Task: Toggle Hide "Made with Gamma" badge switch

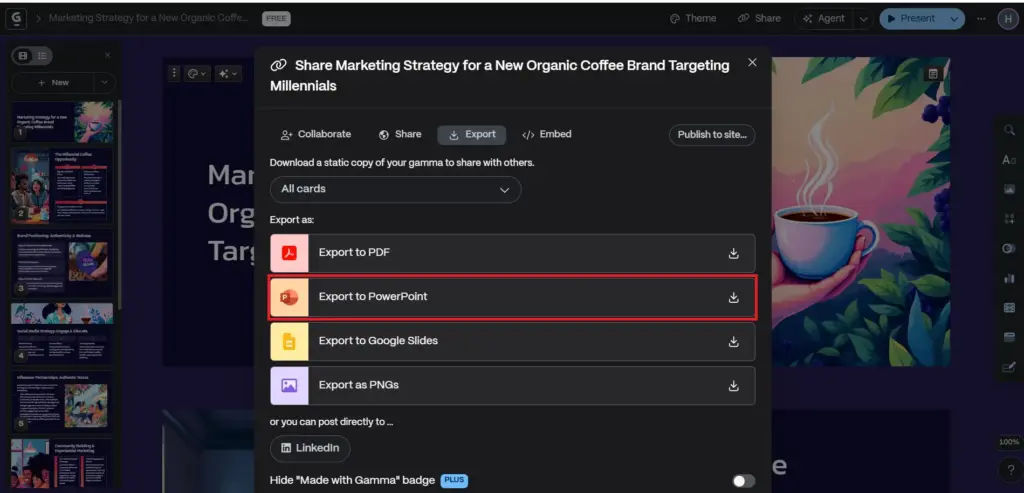Action: click(x=742, y=481)
